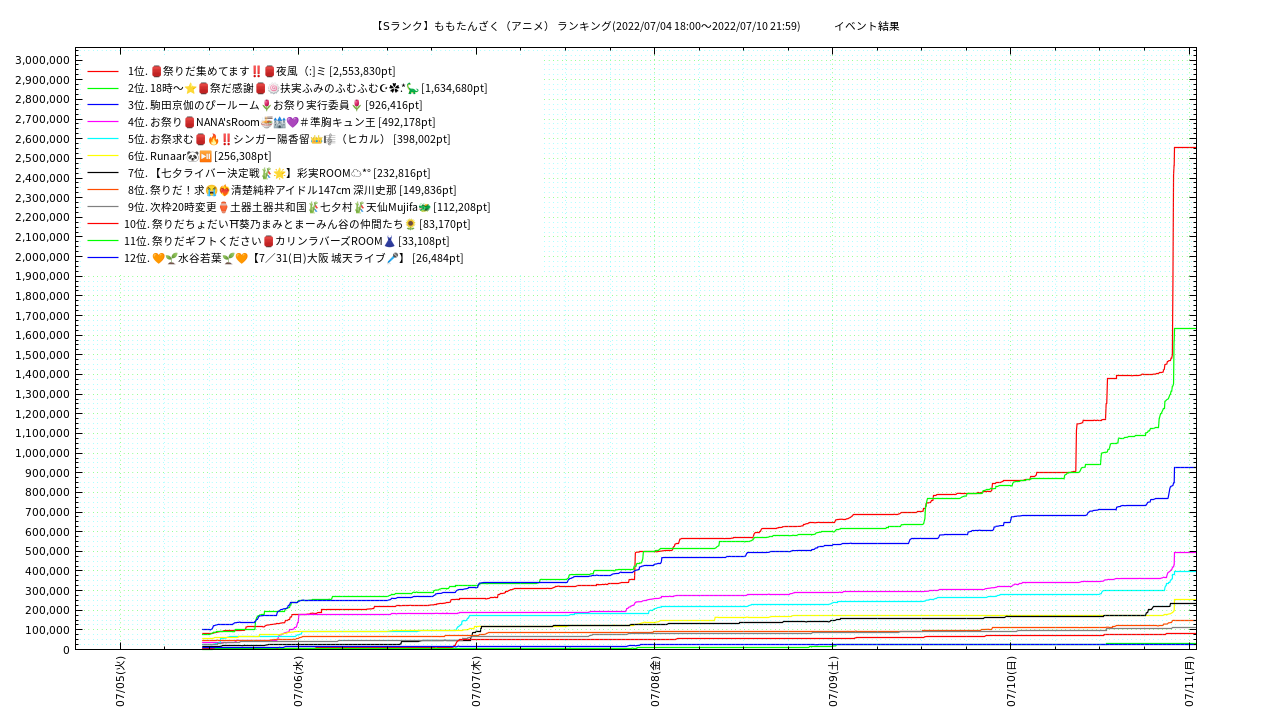Click the y-axis value 2,200,000
This screenshot has width=1280, height=720.
coord(42,217)
